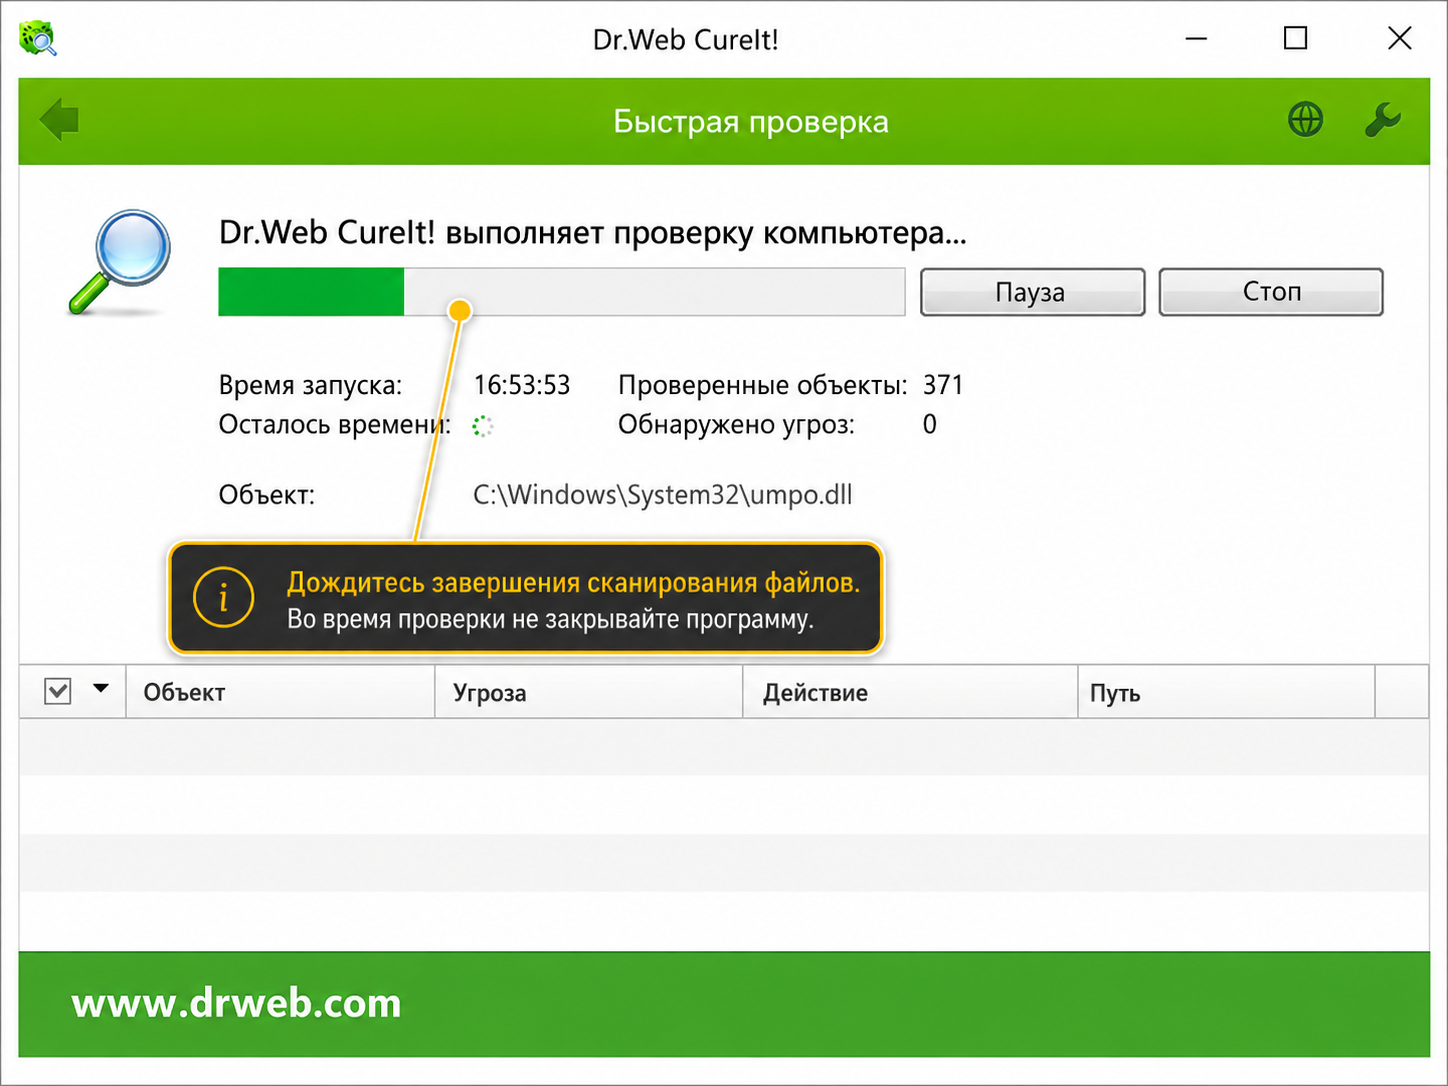Viewport: 1448px width, 1086px height.
Task: Sort by the Угроза column header
Action: 589,692
